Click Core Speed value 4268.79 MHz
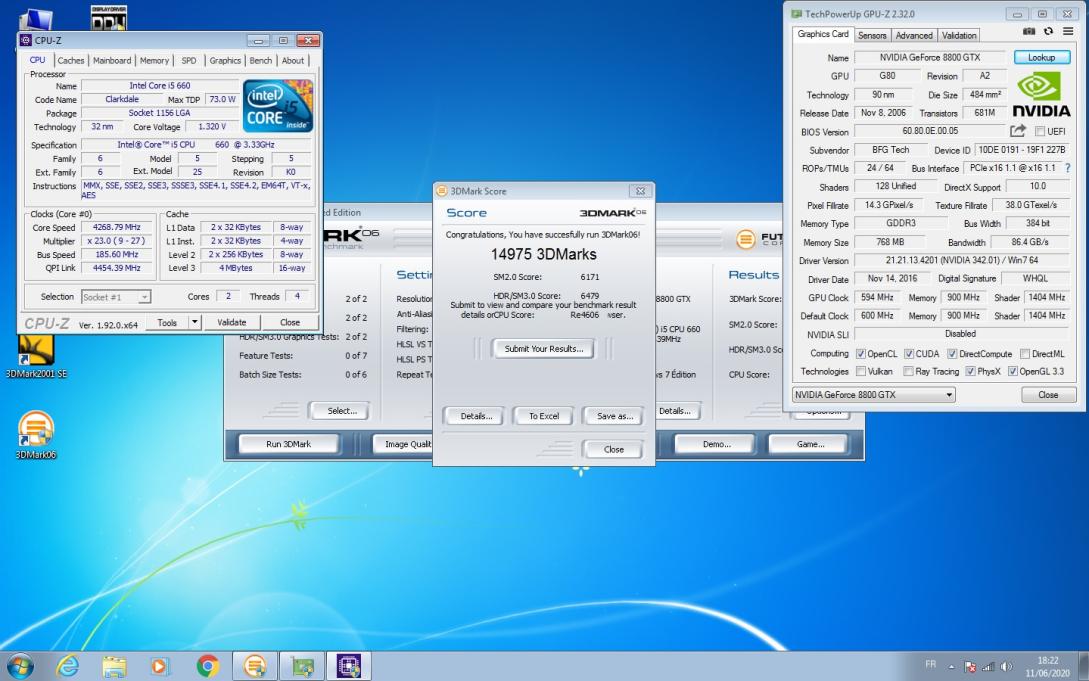 click(116, 227)
